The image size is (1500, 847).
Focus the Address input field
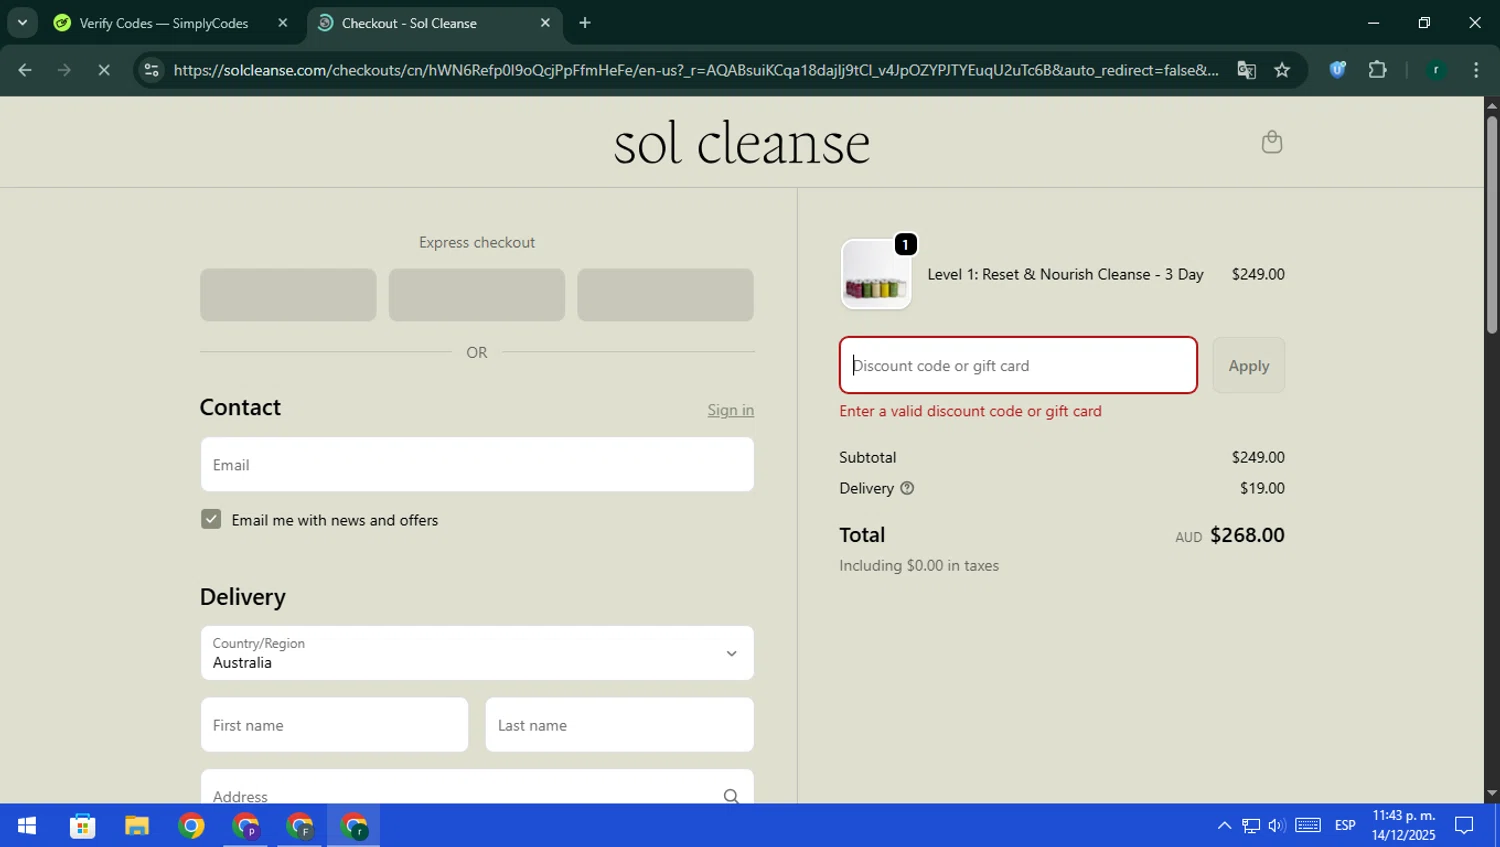(x=477, y=787)
